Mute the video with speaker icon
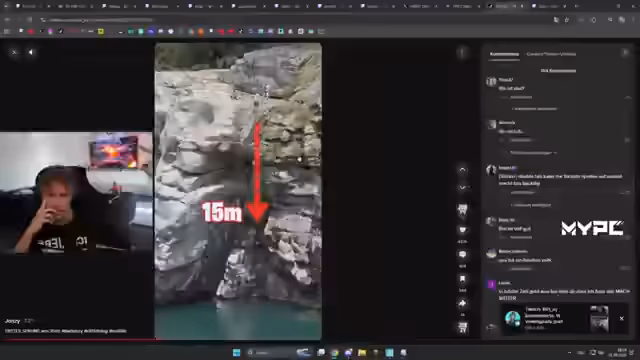The width and height of the screenshot is (640, 360). [31, 52]
